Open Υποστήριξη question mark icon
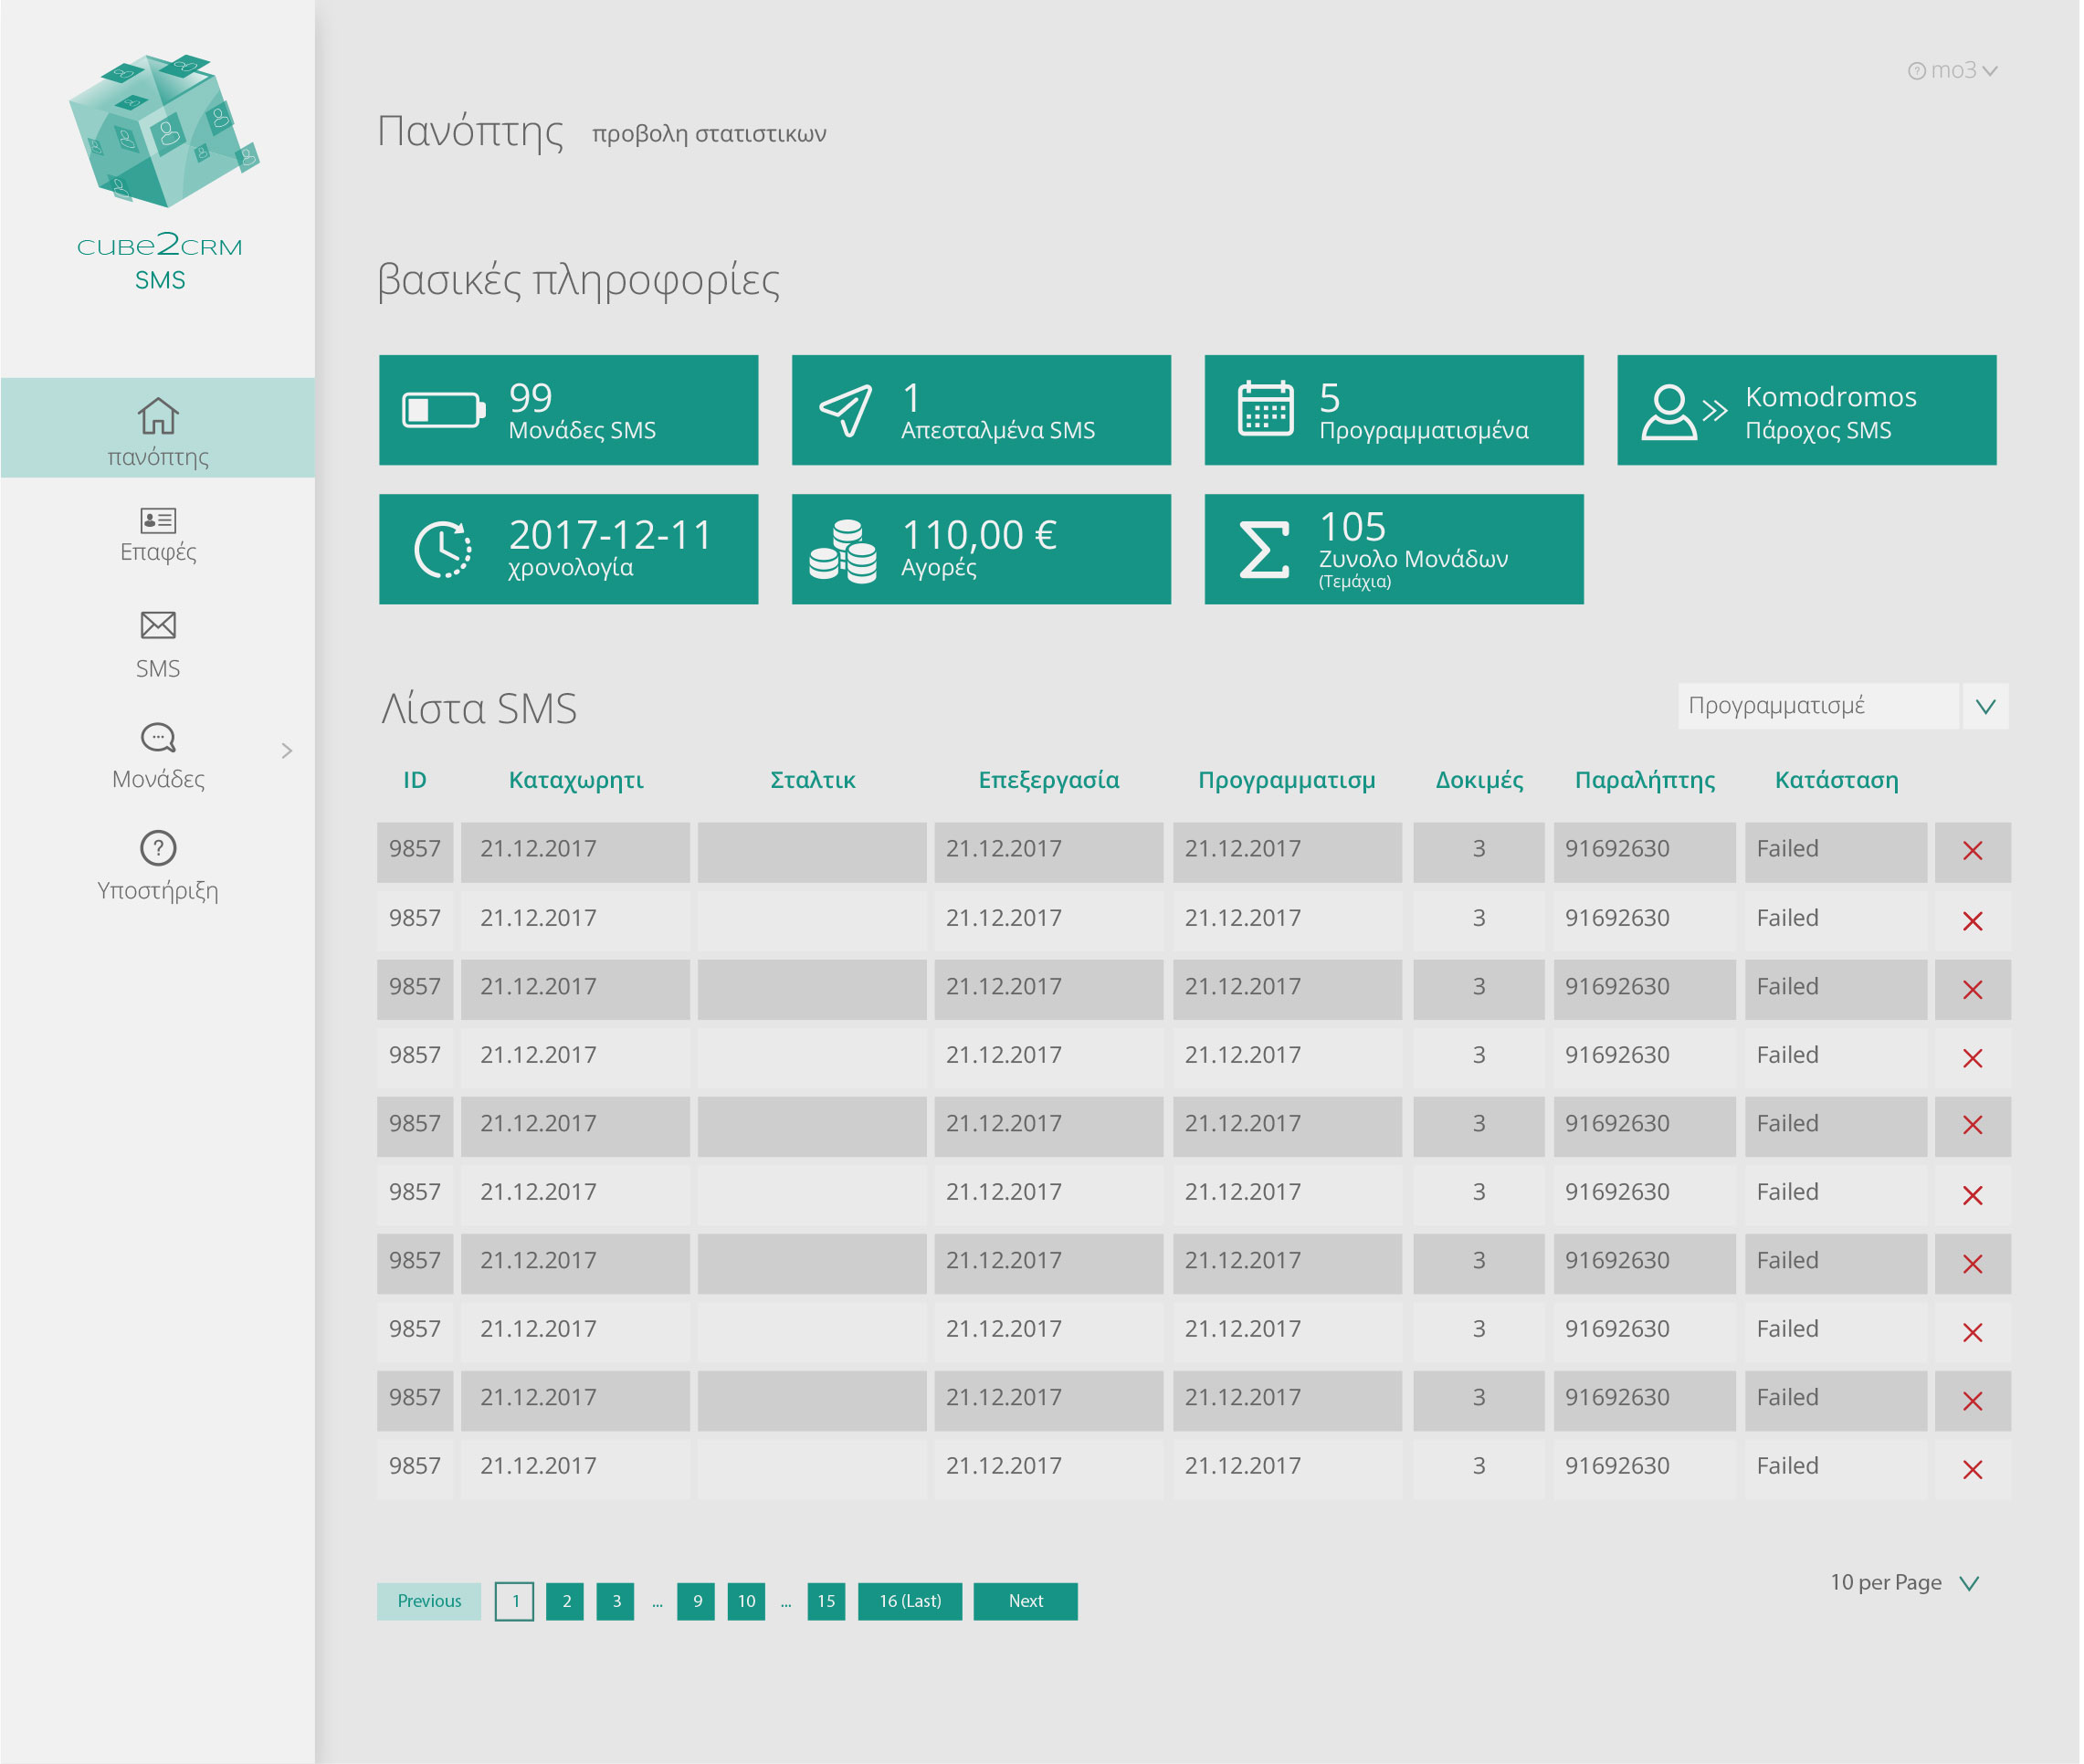This screenshot has height=1764, width=2084. click(158, 848)
